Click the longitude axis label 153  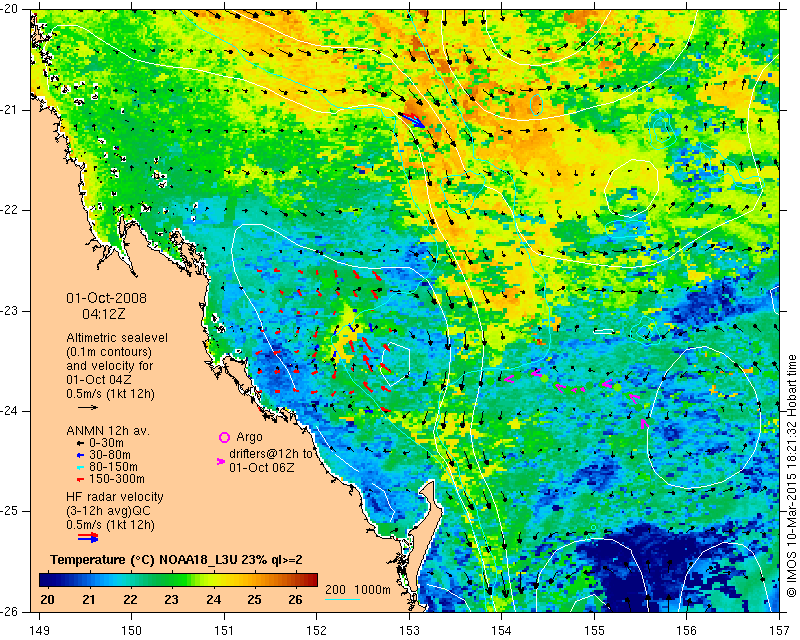click(410, 632)
